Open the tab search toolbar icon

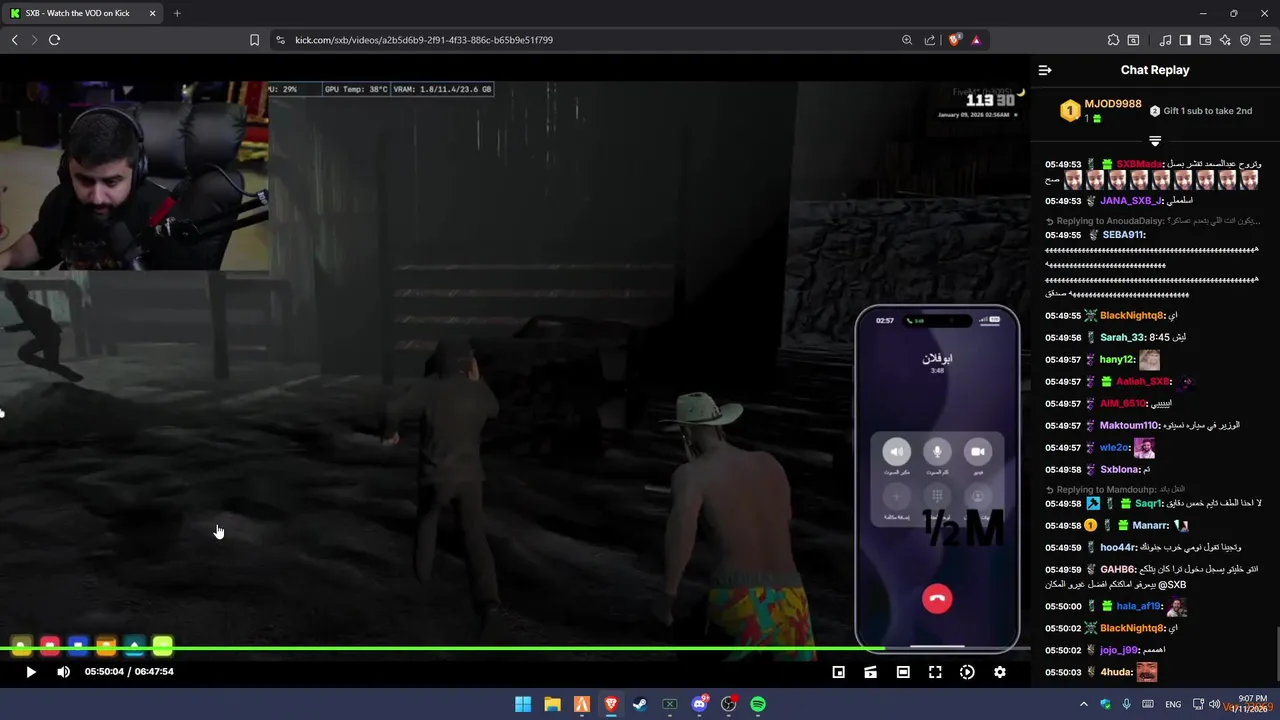coord(1133,40)
